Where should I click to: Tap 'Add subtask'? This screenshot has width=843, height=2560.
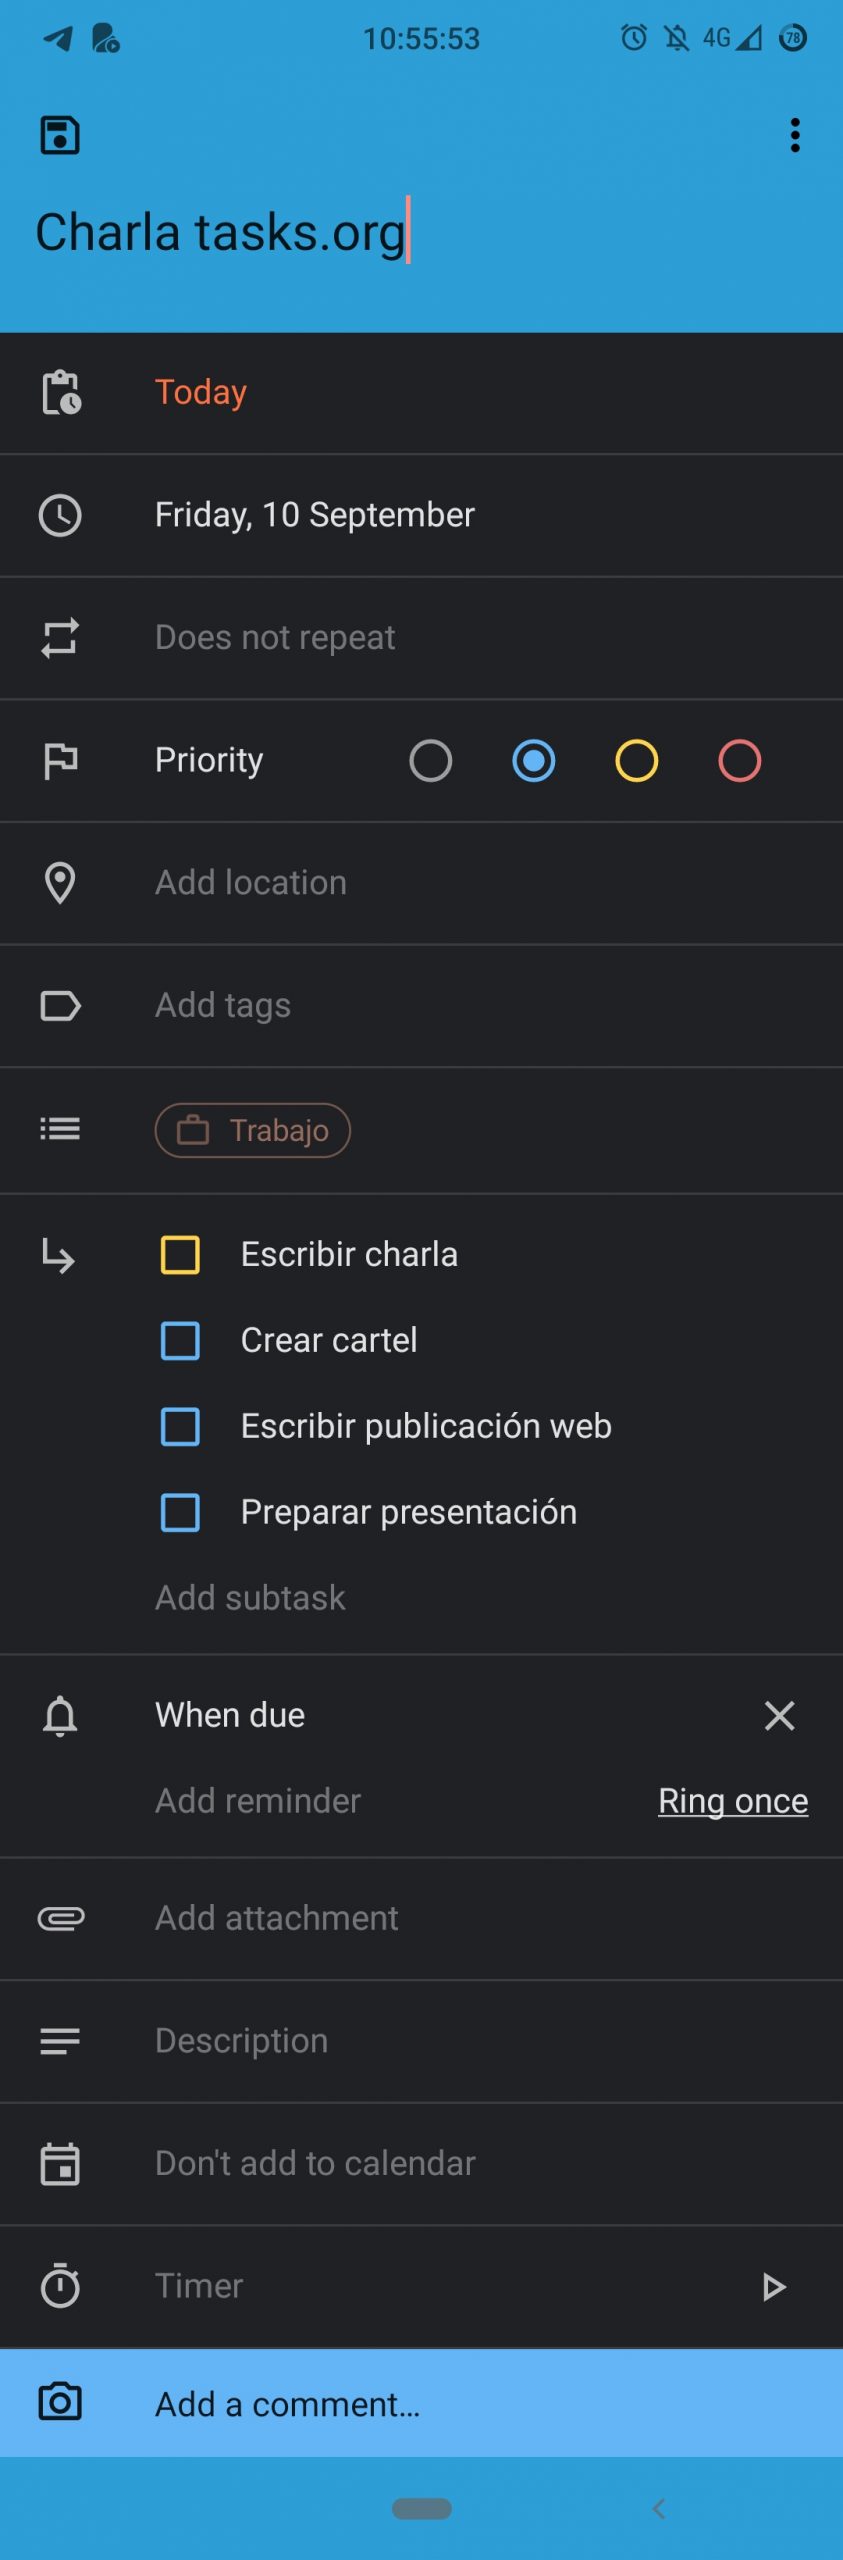(250, 1598)
